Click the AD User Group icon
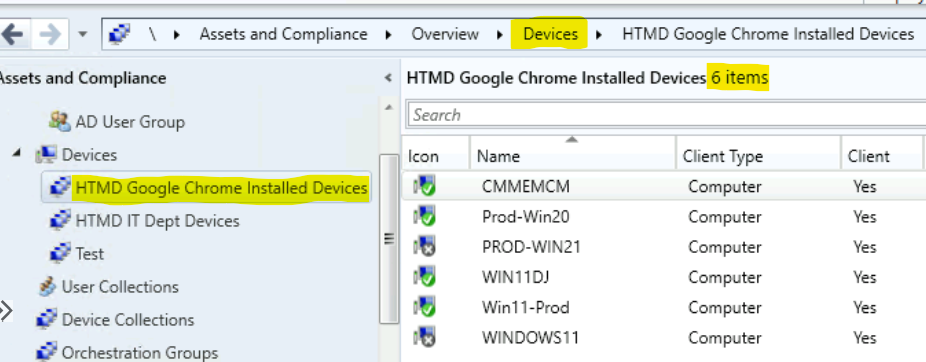 coord(60,122)
